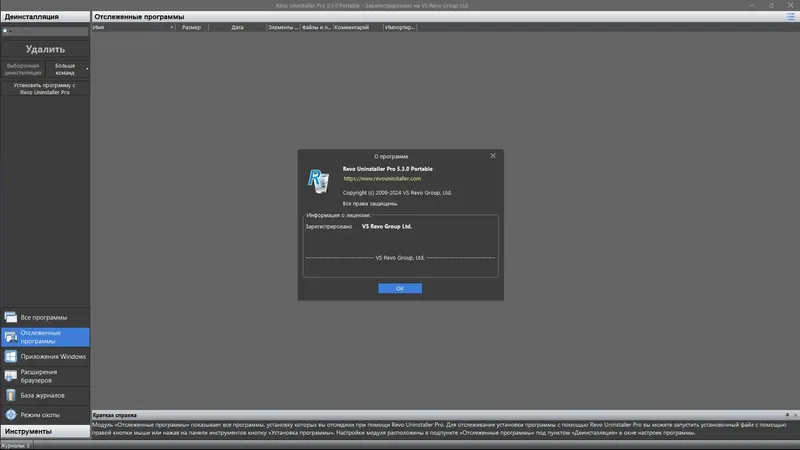
Task: Click the Приложения Windows icon
Action: [11, 357]
